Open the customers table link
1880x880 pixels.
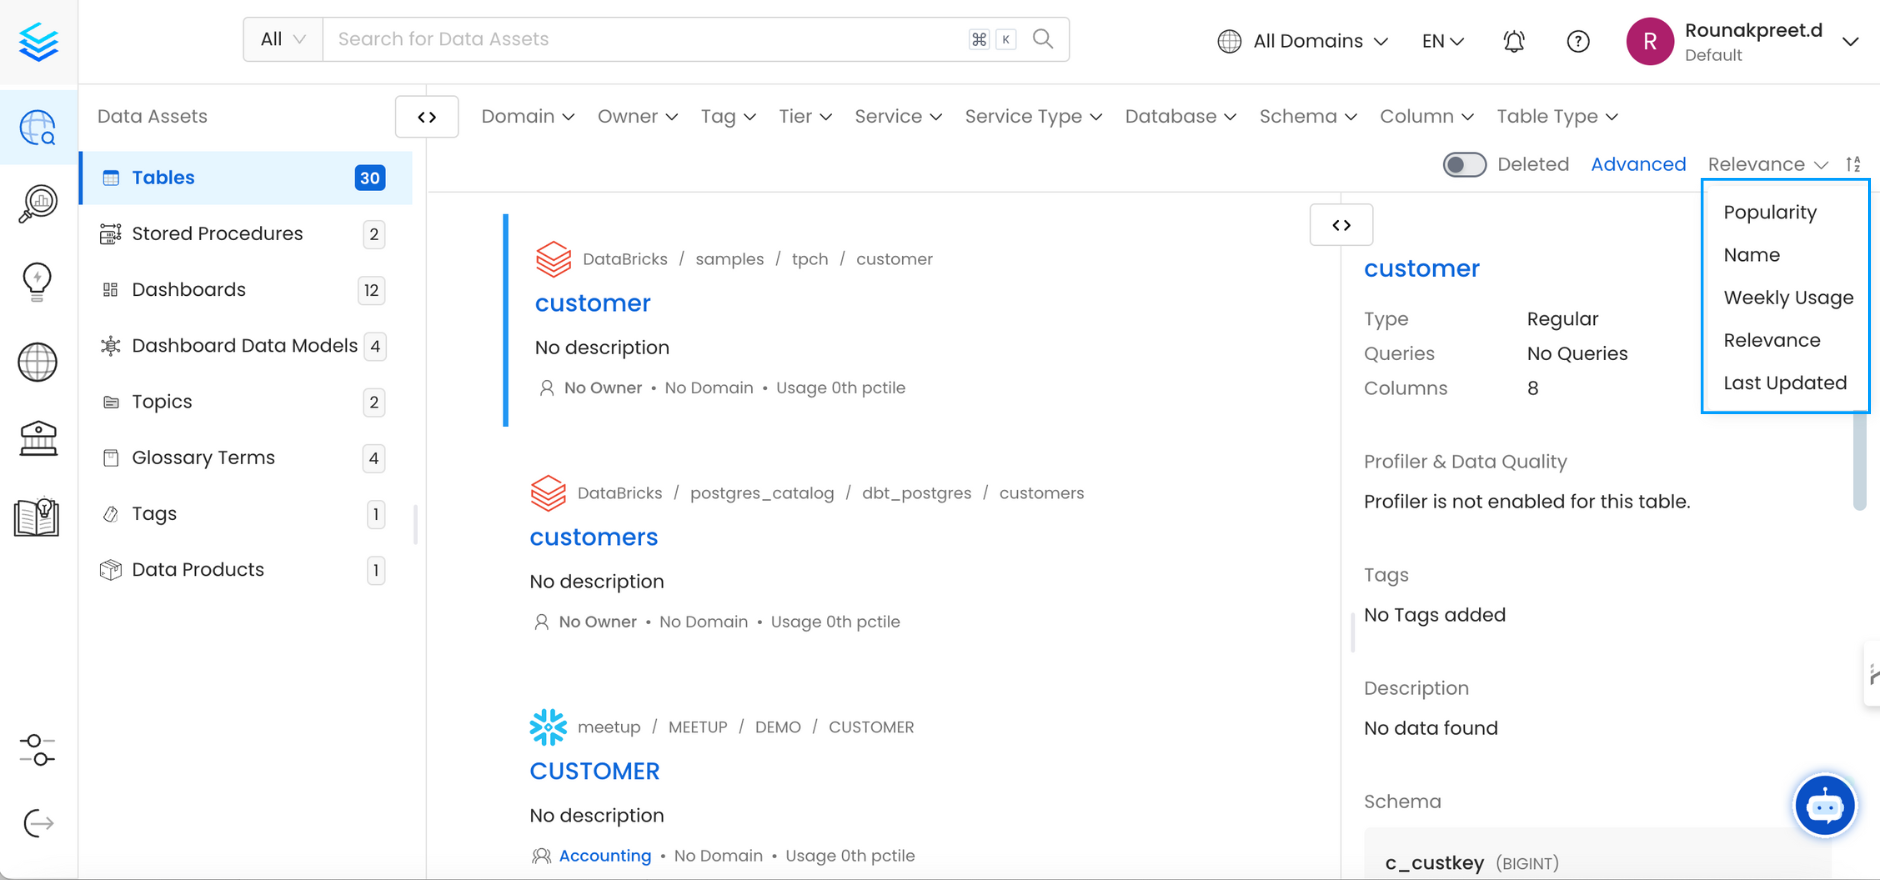point(593,537)
